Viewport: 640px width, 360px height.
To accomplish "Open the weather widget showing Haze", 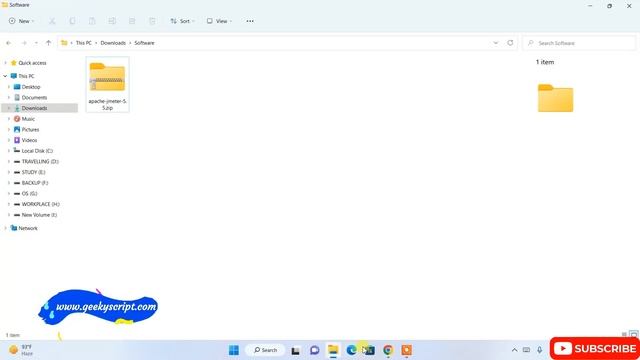I will [x=21, y=350].
